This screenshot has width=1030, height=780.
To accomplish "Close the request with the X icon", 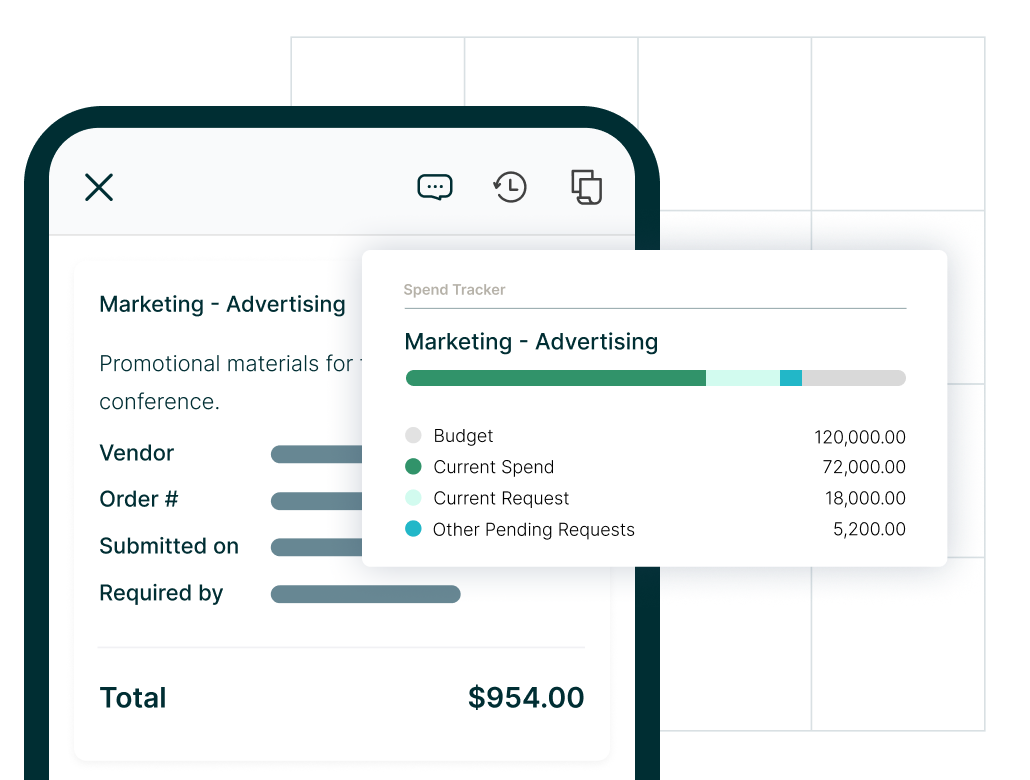I will point(99,187).
